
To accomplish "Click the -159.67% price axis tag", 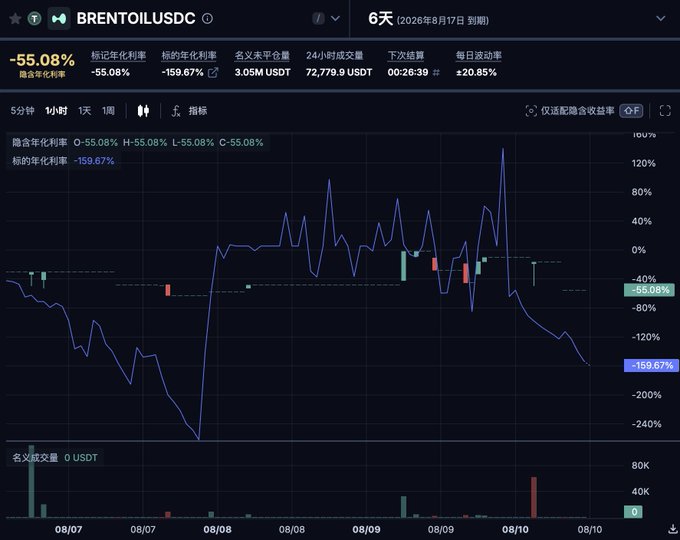I will [x=649, y=365].
